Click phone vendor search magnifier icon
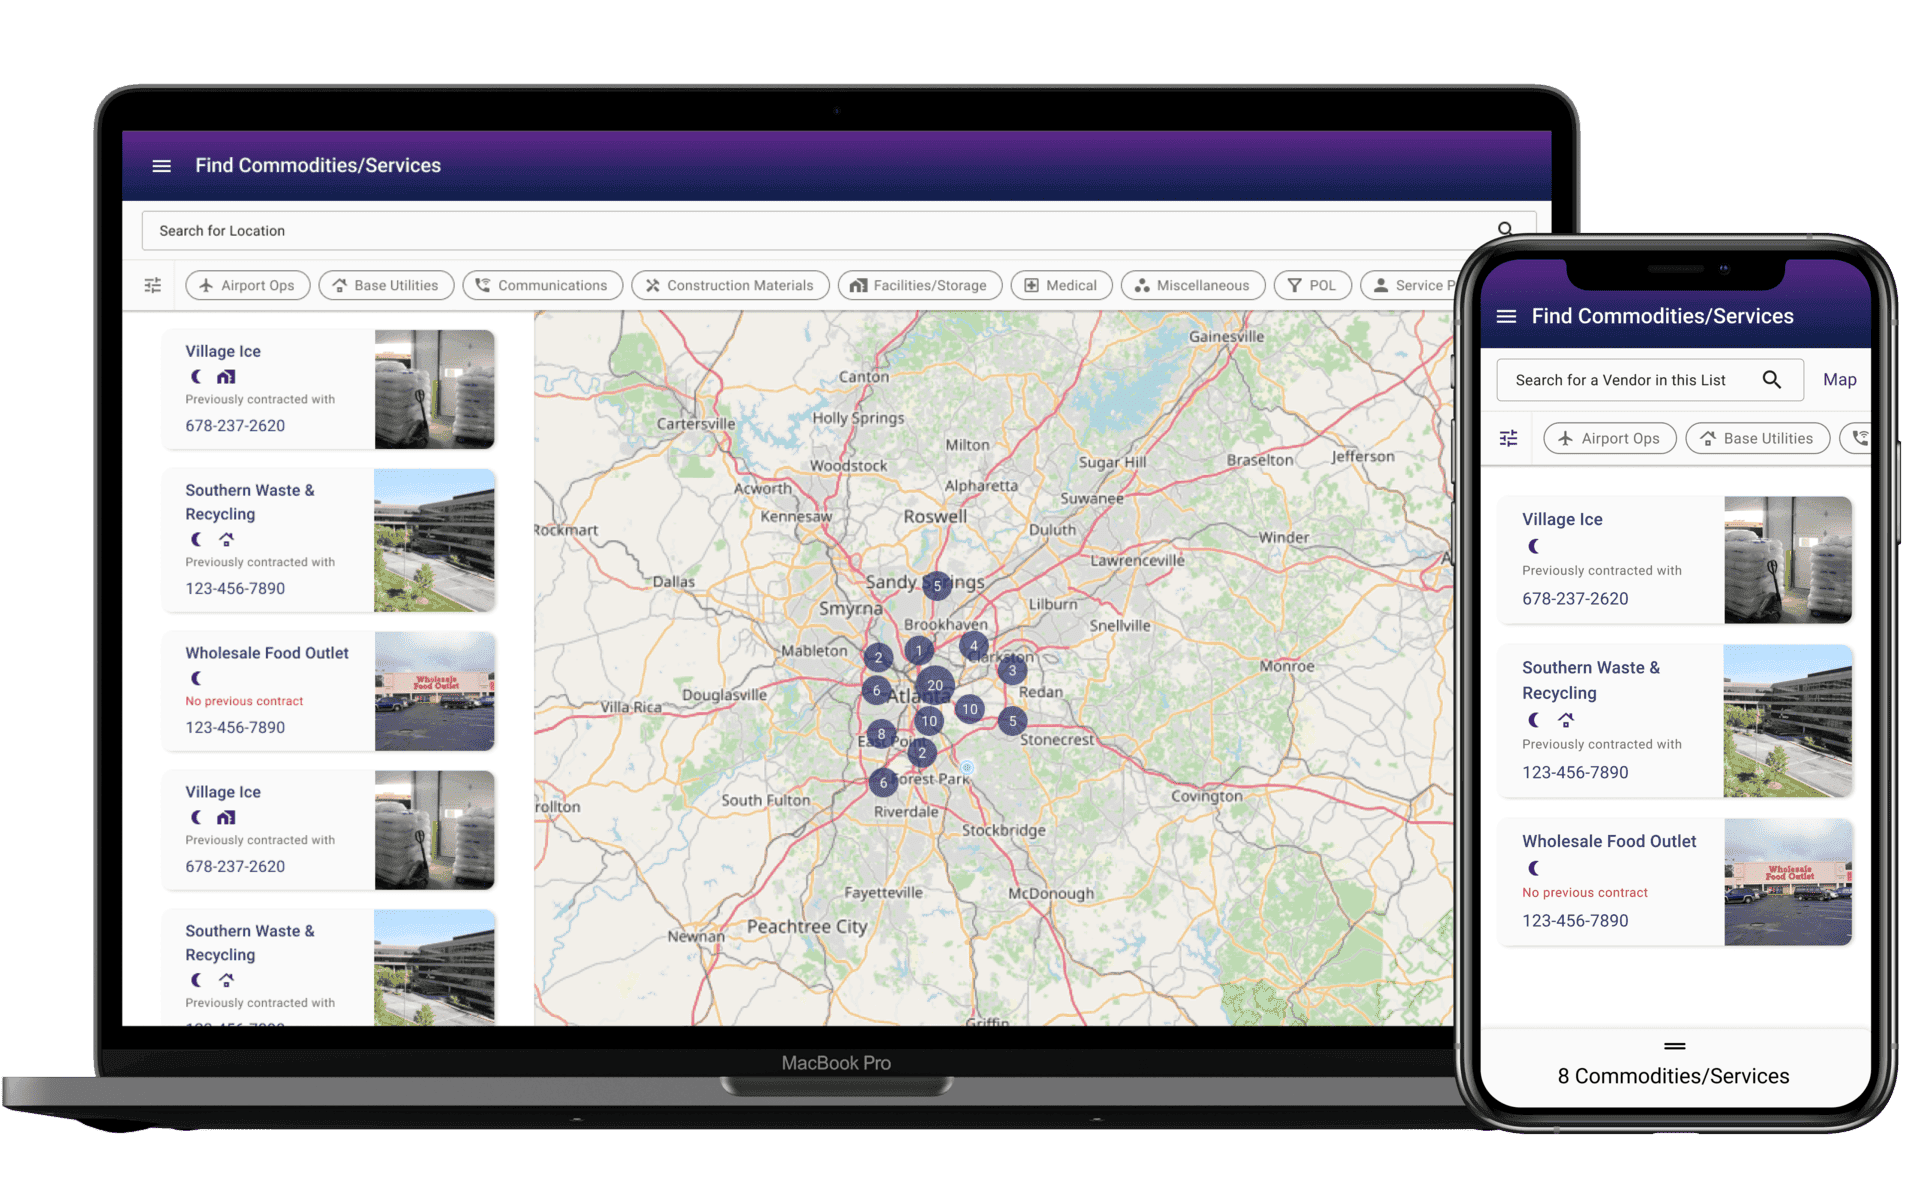The image size is (1920, 1188). 1771,380
